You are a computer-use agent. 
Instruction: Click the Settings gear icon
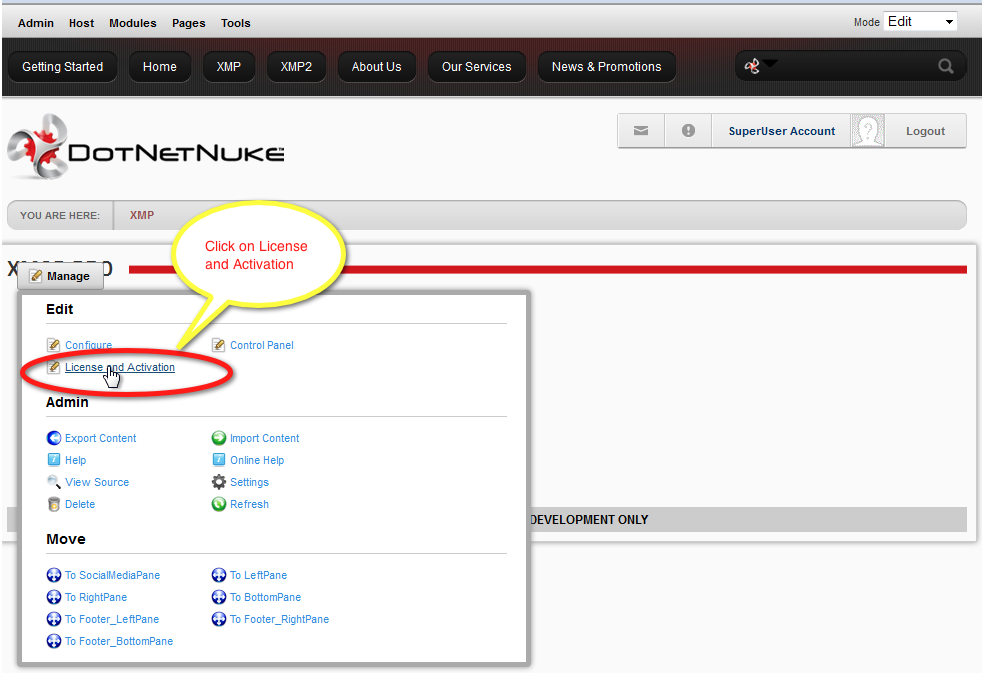click(x=219, y=481)
